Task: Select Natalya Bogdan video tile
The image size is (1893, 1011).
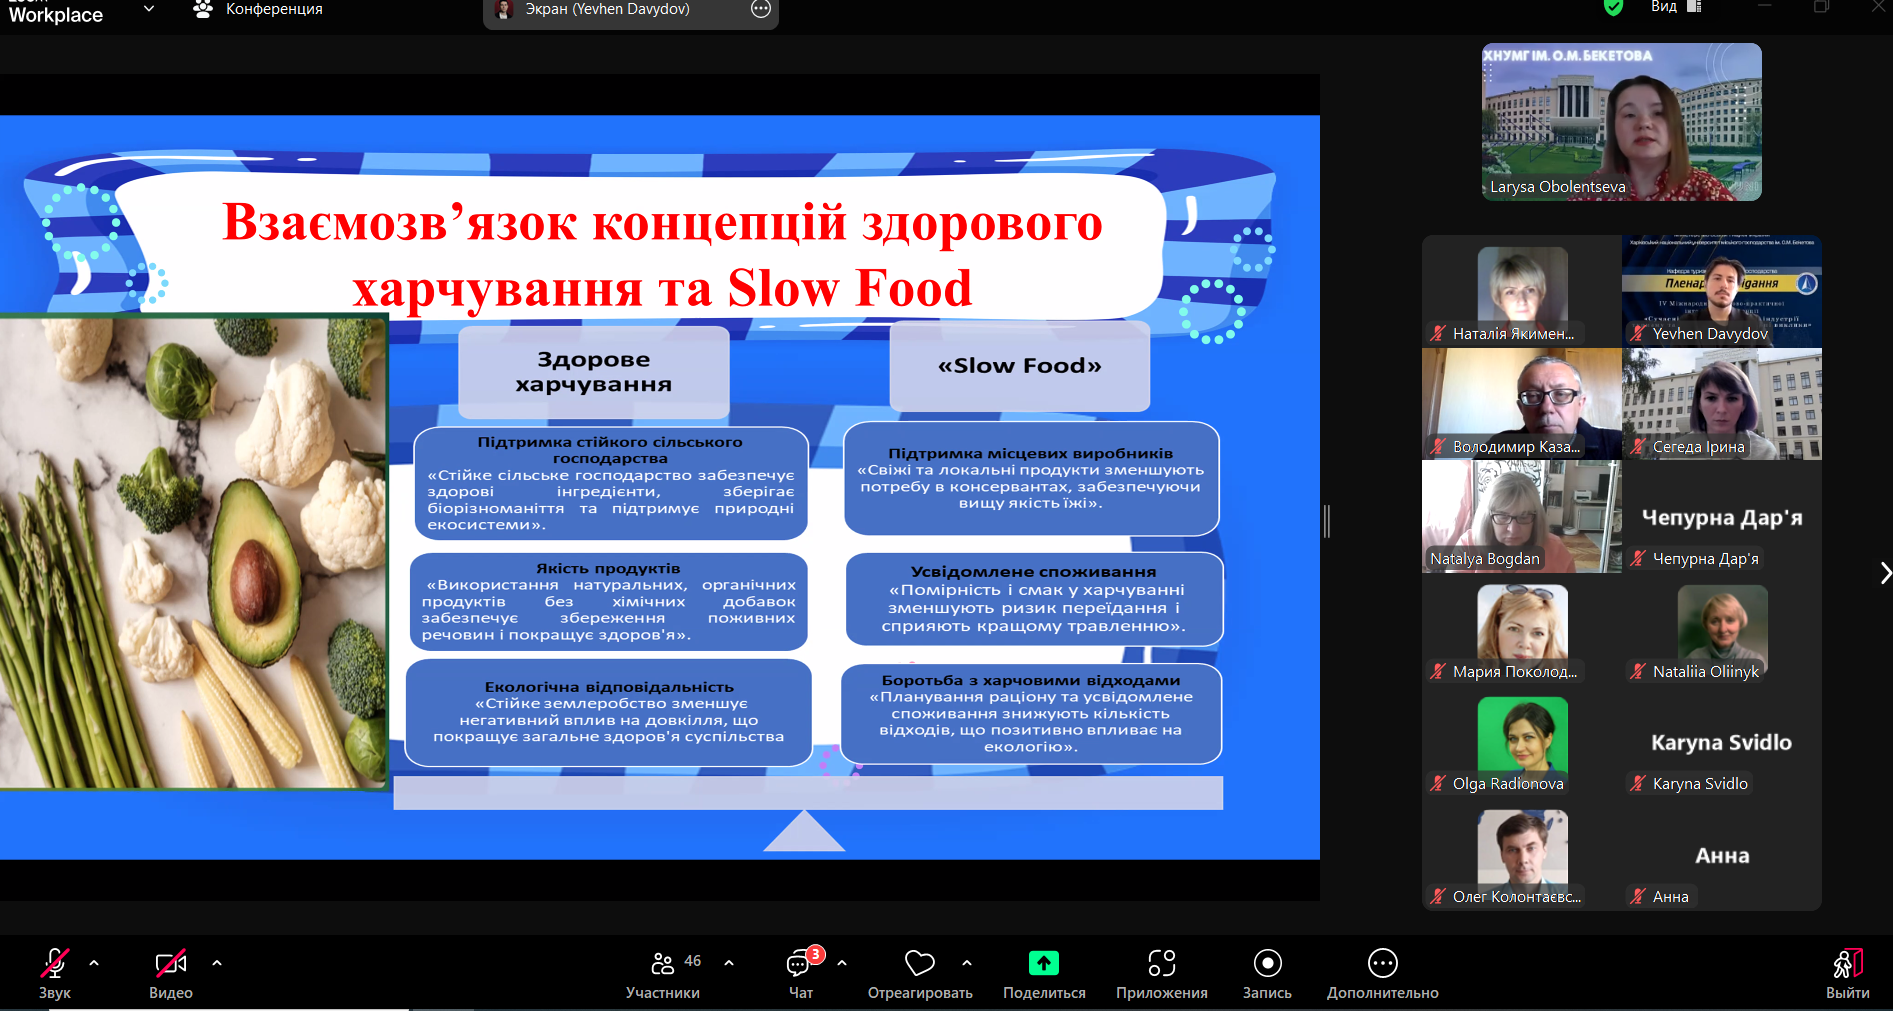Action: [x=1522, y=516]
